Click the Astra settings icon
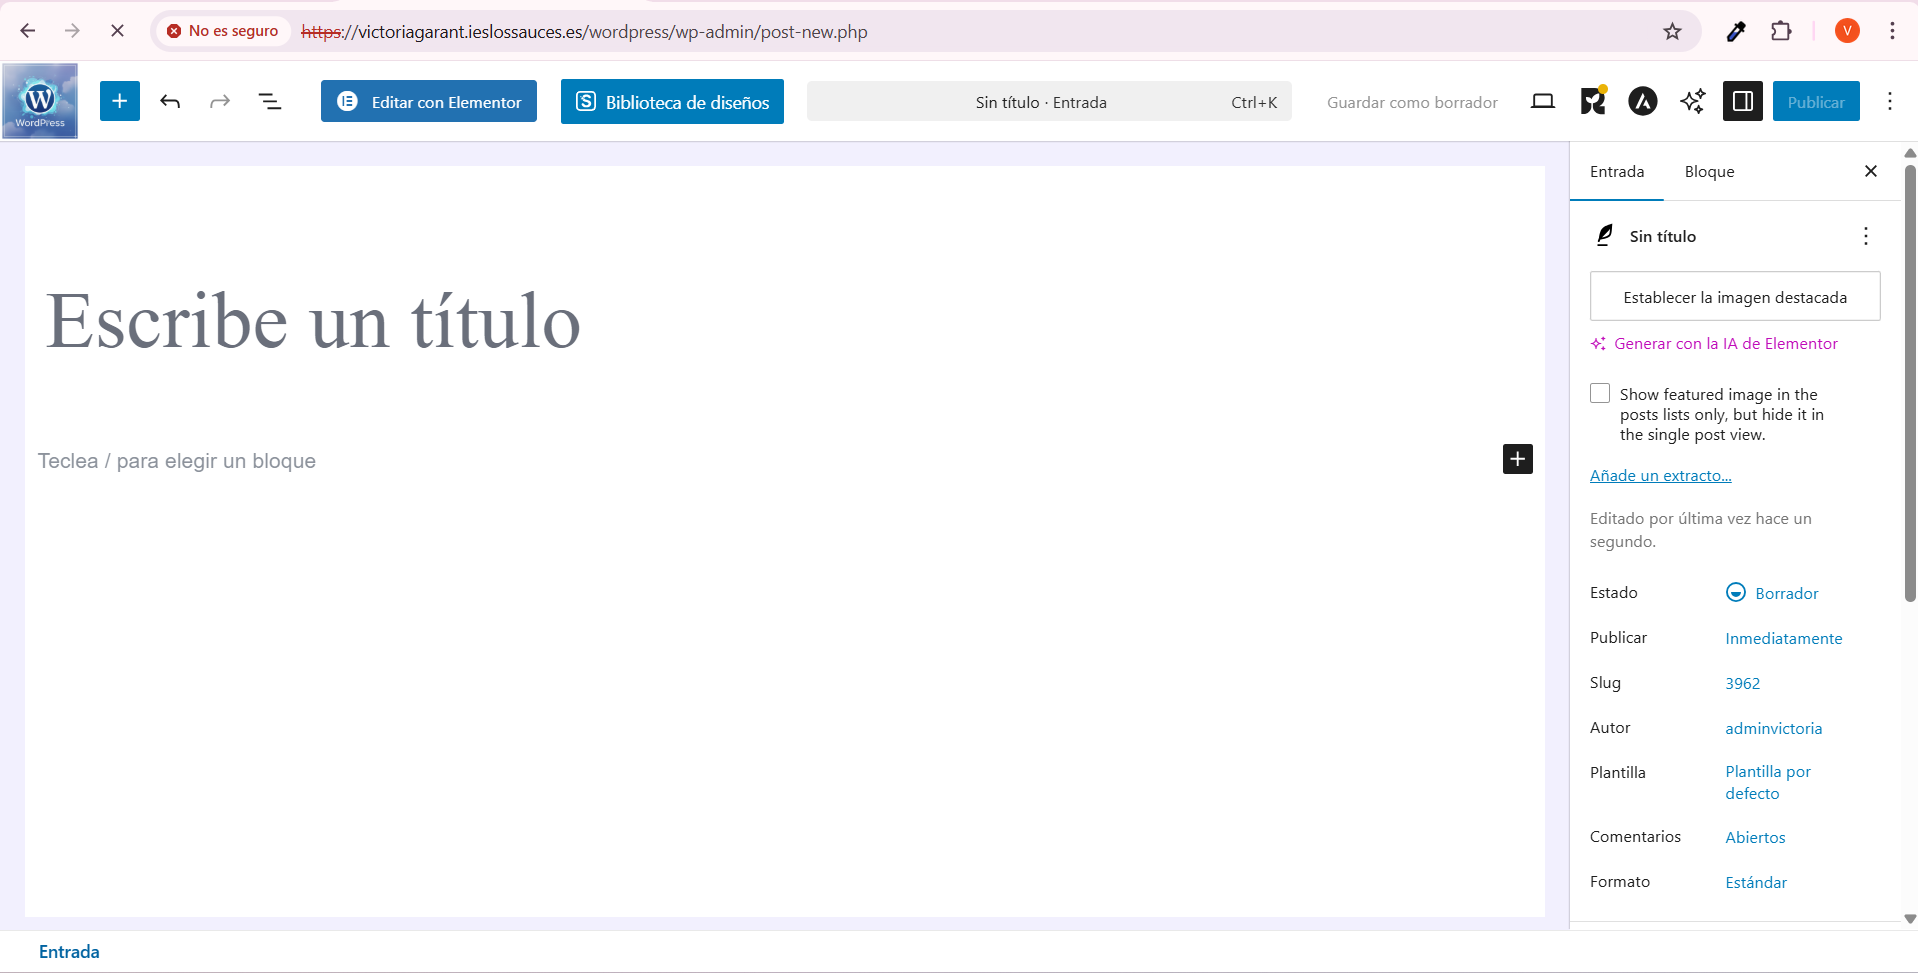The image size is (1918, 973). (1642, 101)
